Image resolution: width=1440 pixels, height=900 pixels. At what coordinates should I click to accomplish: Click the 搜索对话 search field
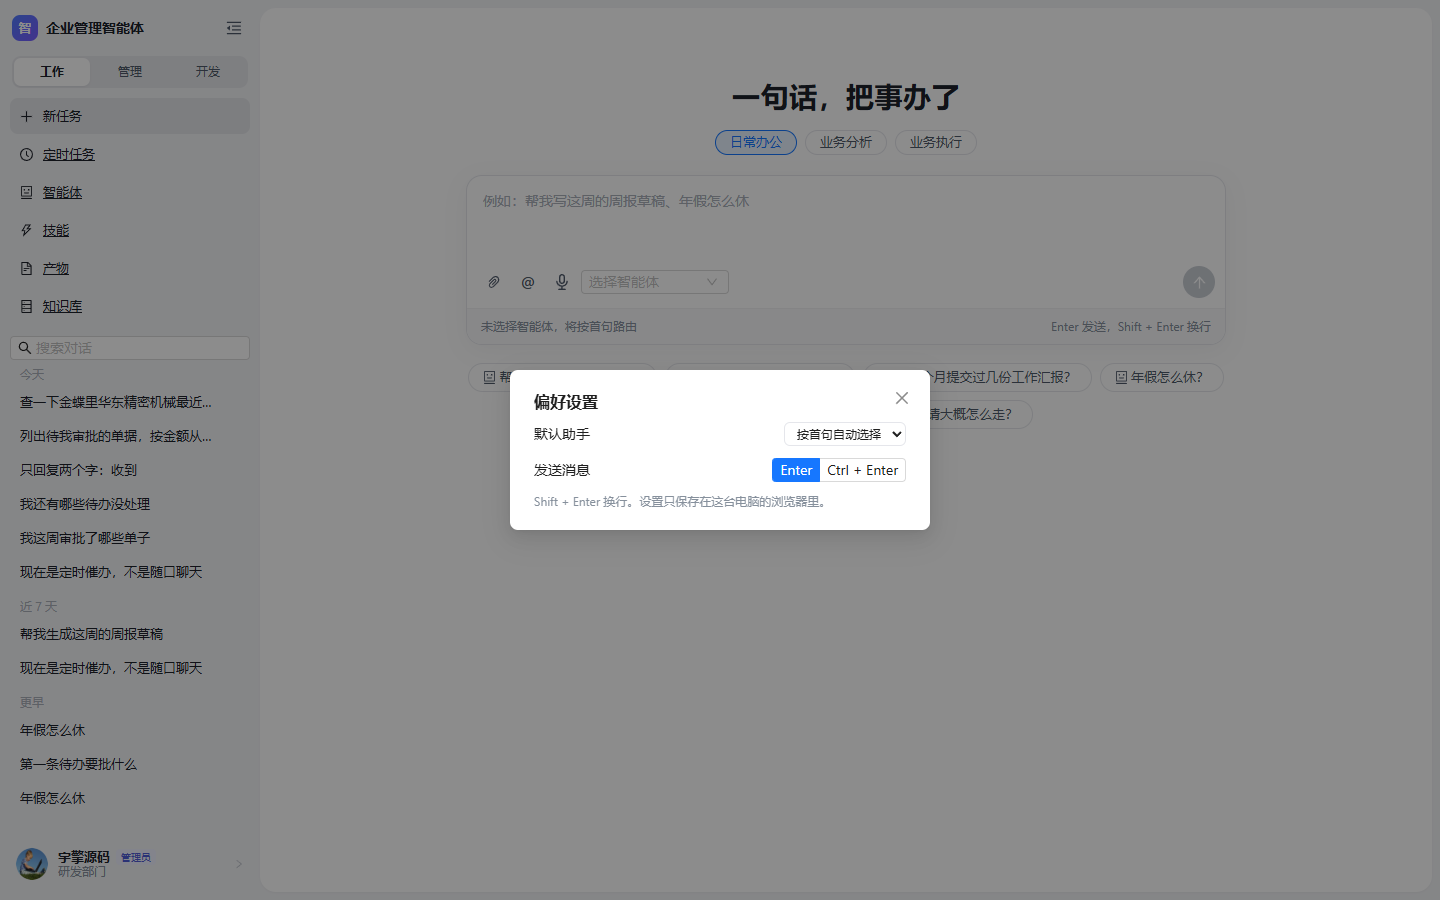pos(130,348)
